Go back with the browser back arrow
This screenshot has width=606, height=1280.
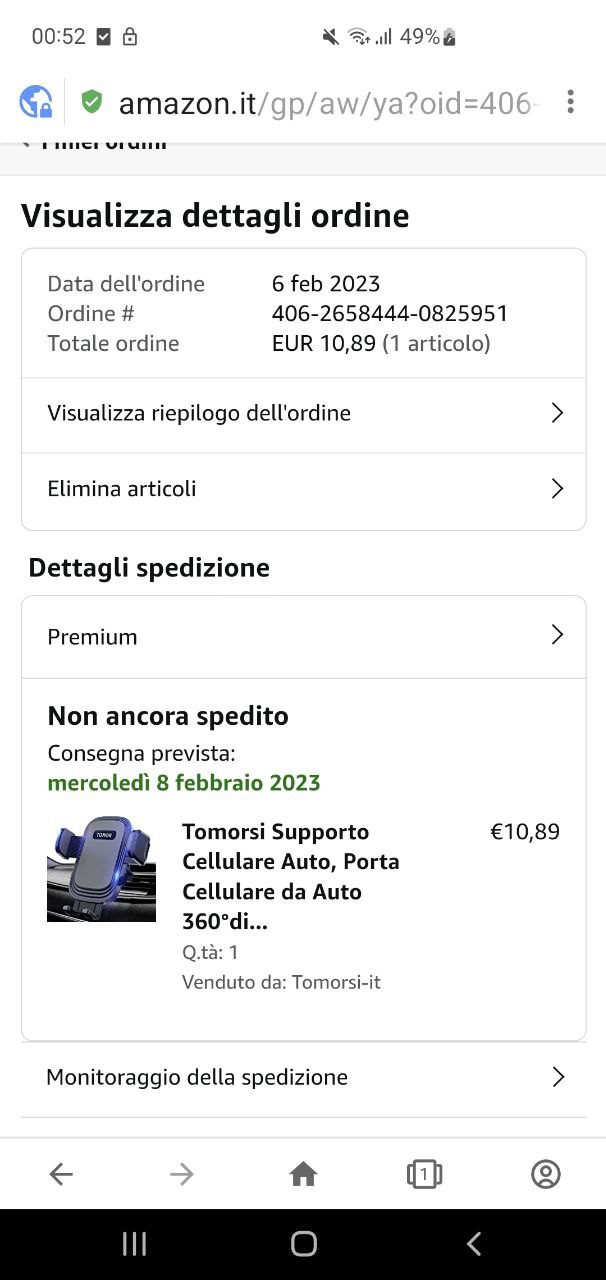coord(61,1174)
